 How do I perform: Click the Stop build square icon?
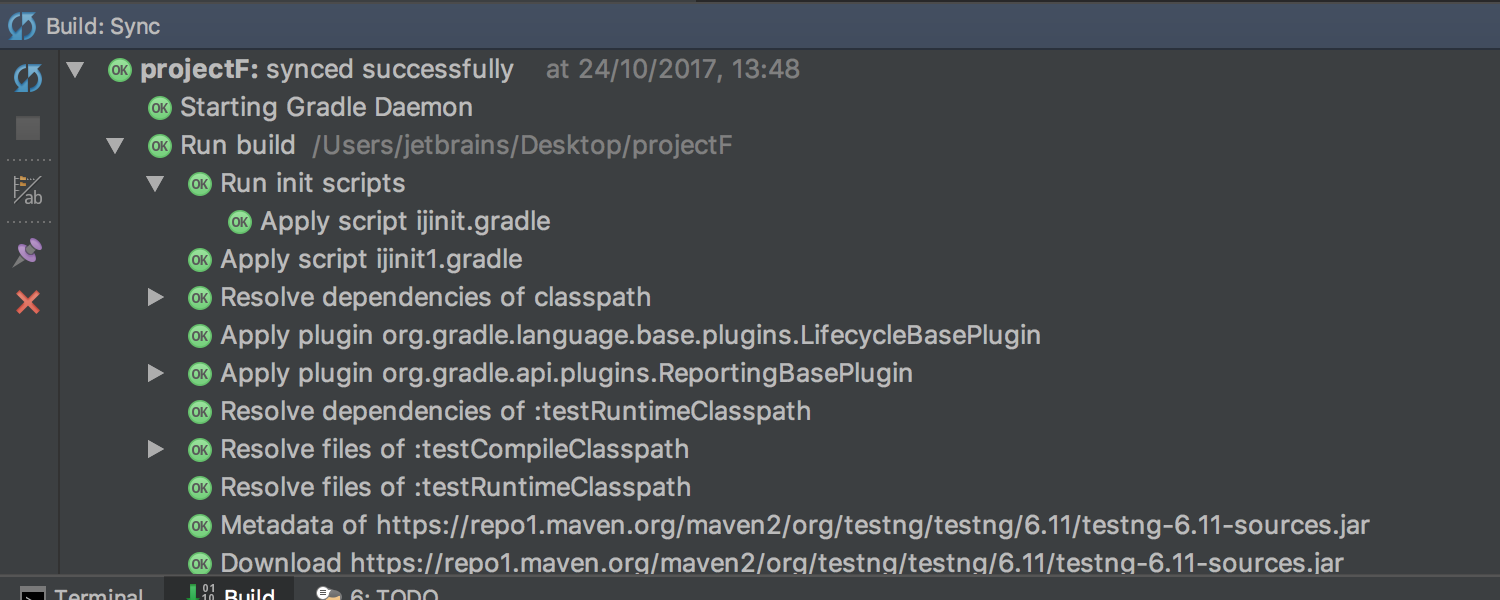28,128
